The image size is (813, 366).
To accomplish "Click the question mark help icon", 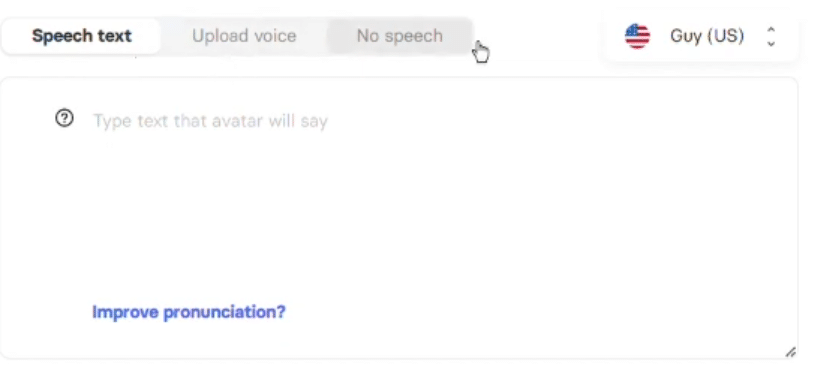I will pos(64,119).
